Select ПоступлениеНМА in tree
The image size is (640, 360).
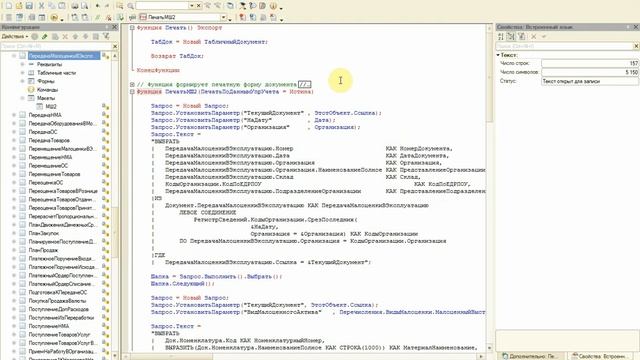click(x=48, y=326)
